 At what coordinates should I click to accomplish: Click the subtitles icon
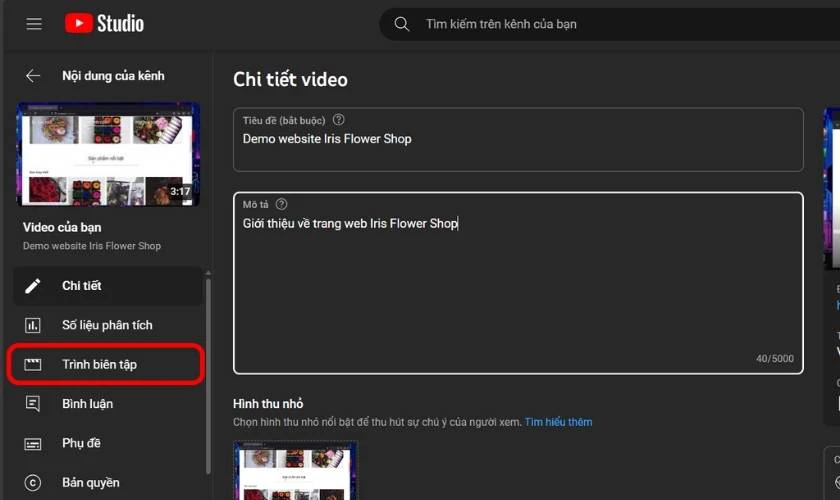[x=33, y=444]
